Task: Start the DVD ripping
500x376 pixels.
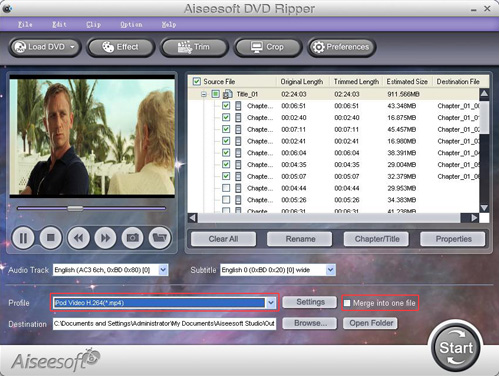Action: click(x=456, y=347)
